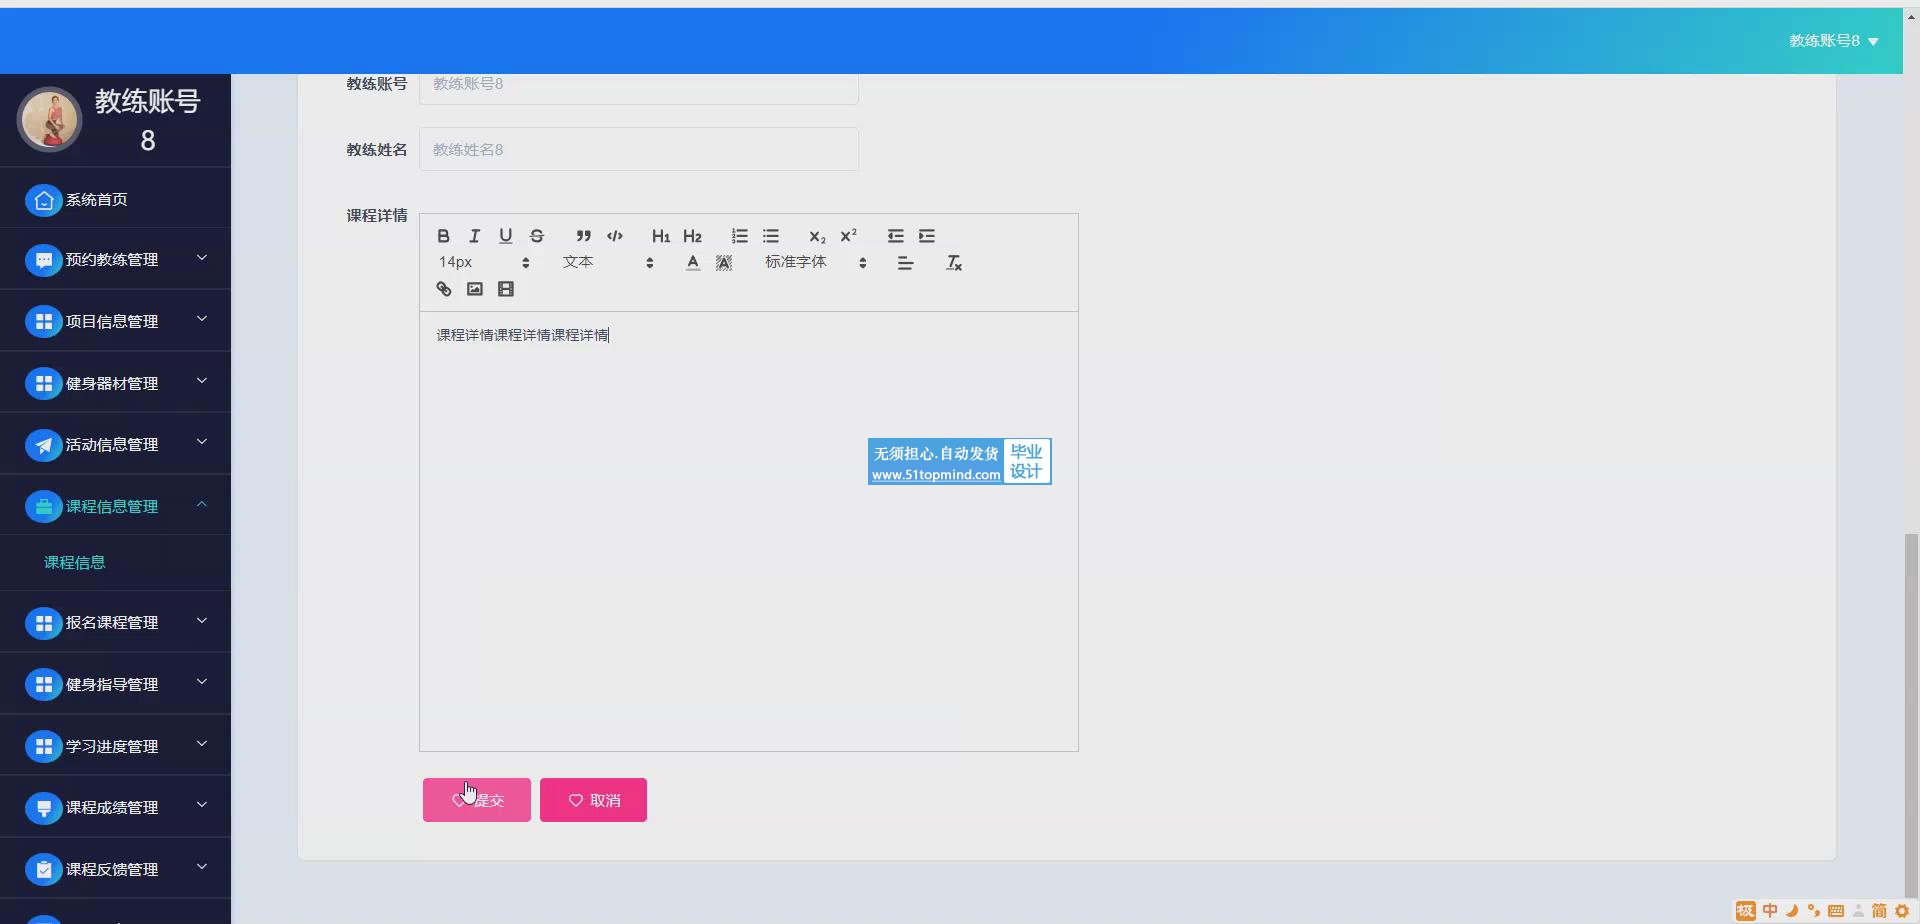Click the 系统首页 home icon
This screenshot has height=924, width=1920.
pyautogui.click(x=43, y=201)
